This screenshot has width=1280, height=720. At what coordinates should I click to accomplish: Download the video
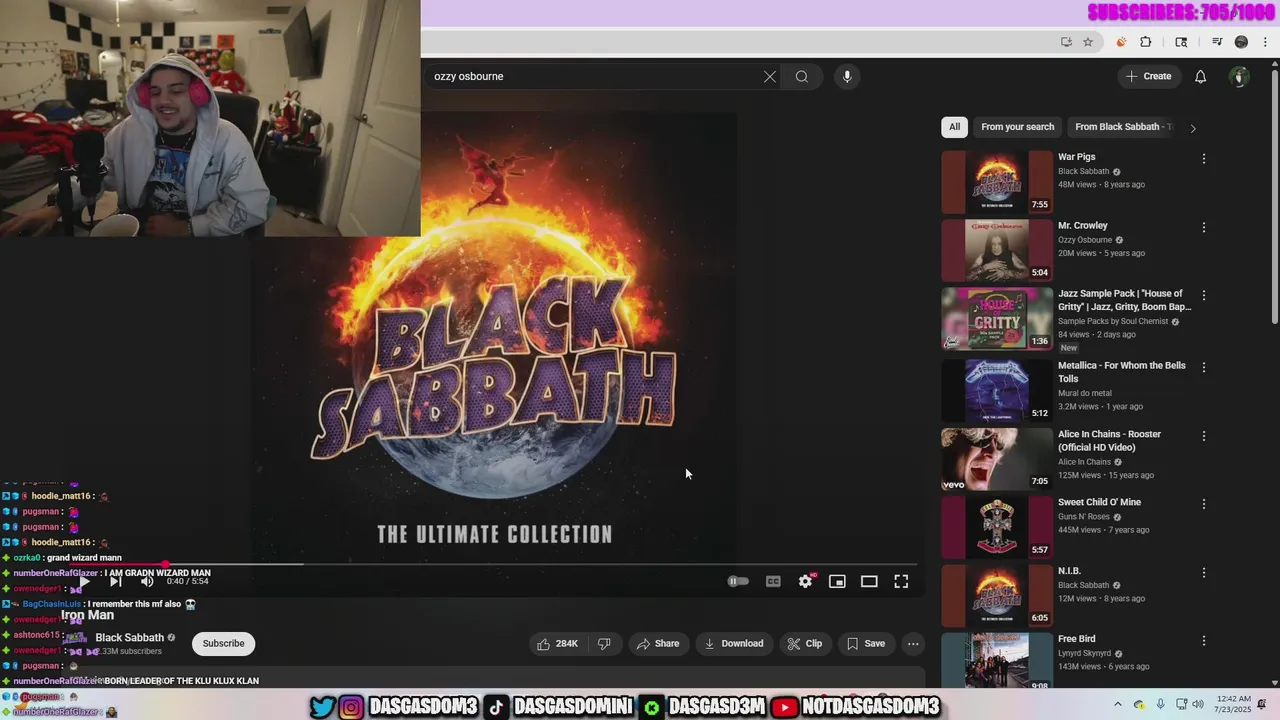coord(734,644)
